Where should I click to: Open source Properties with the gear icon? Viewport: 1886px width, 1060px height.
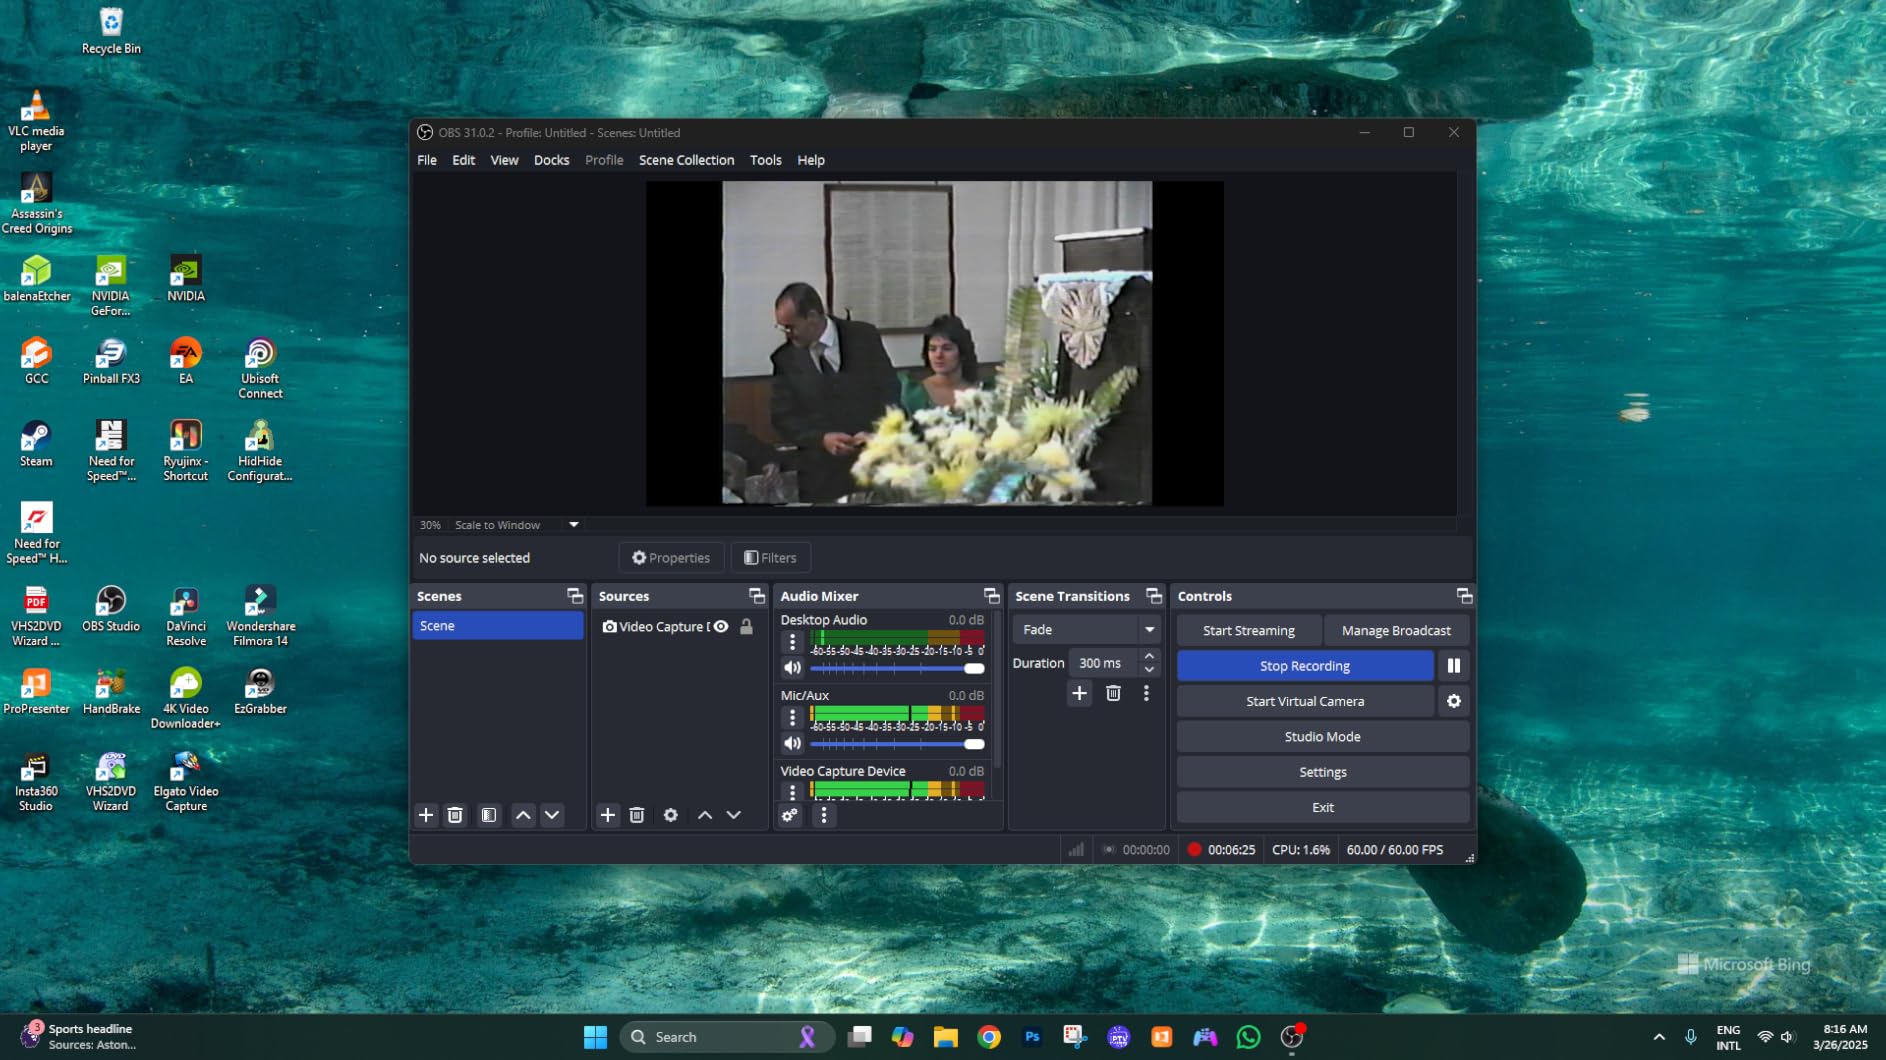[670, 815]
